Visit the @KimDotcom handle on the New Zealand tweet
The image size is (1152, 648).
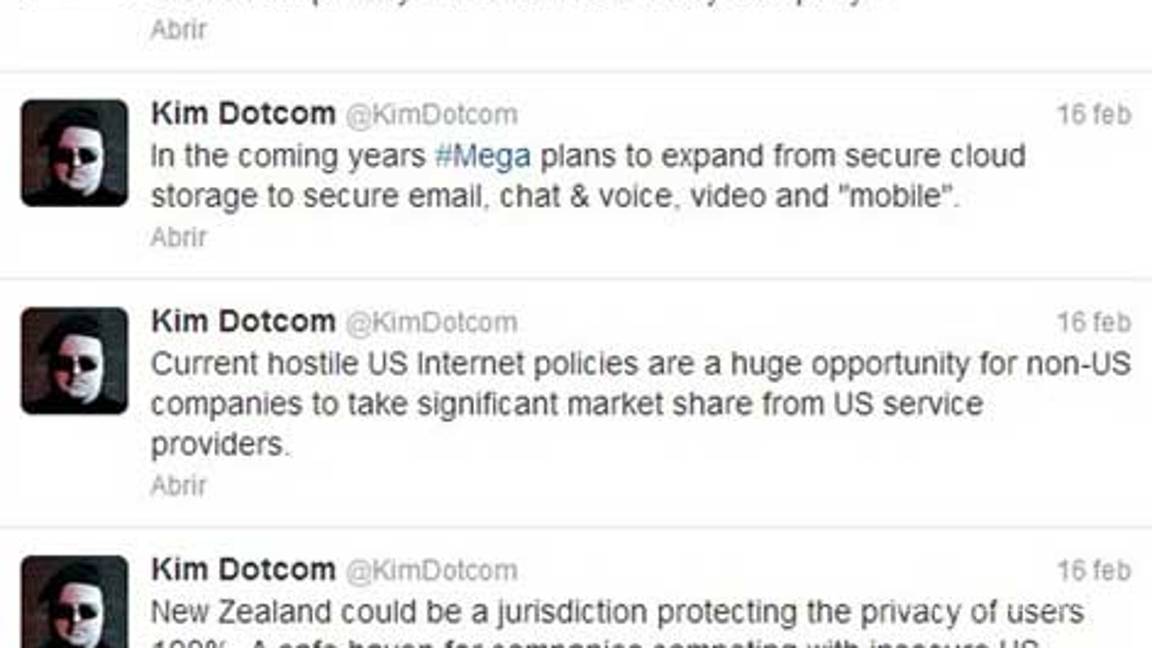431,571
